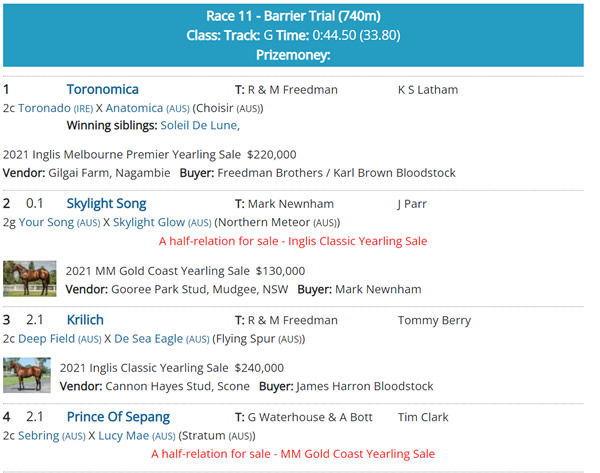This screenshot has height=473, width=600.
Task: Open the Skylight Song horse link
Action: [106, 204]
